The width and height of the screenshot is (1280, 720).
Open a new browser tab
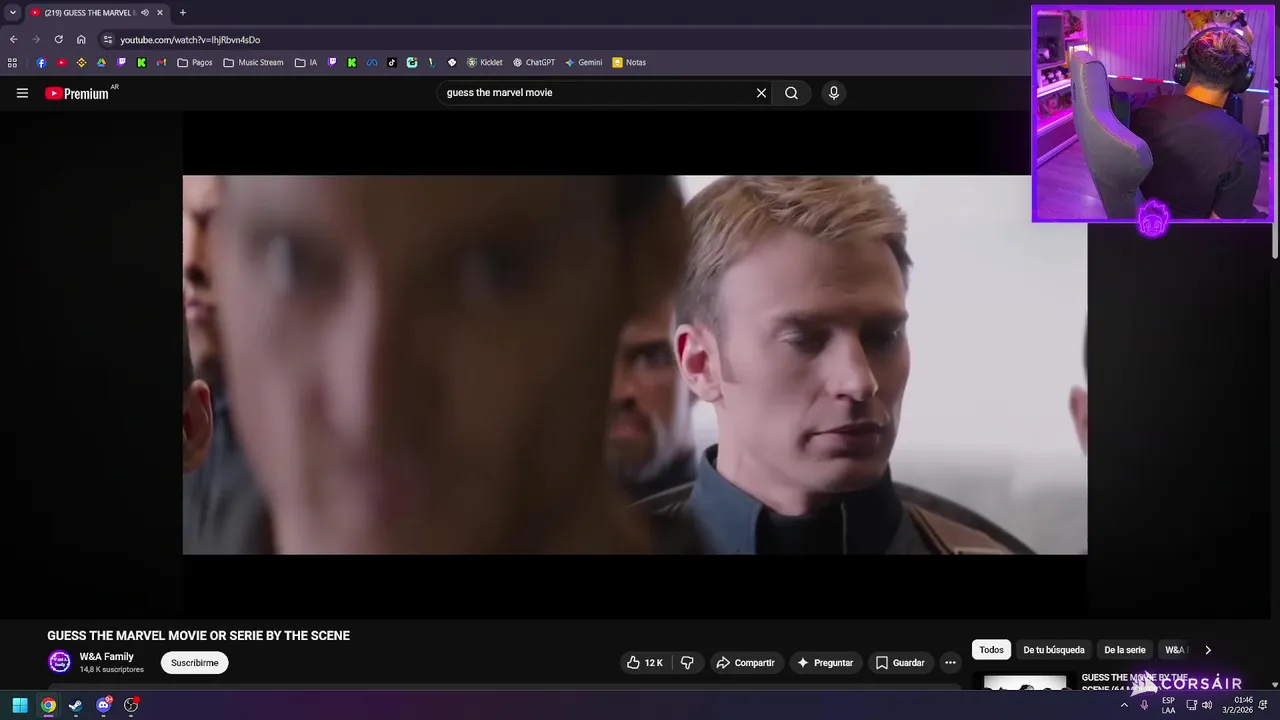182,13
